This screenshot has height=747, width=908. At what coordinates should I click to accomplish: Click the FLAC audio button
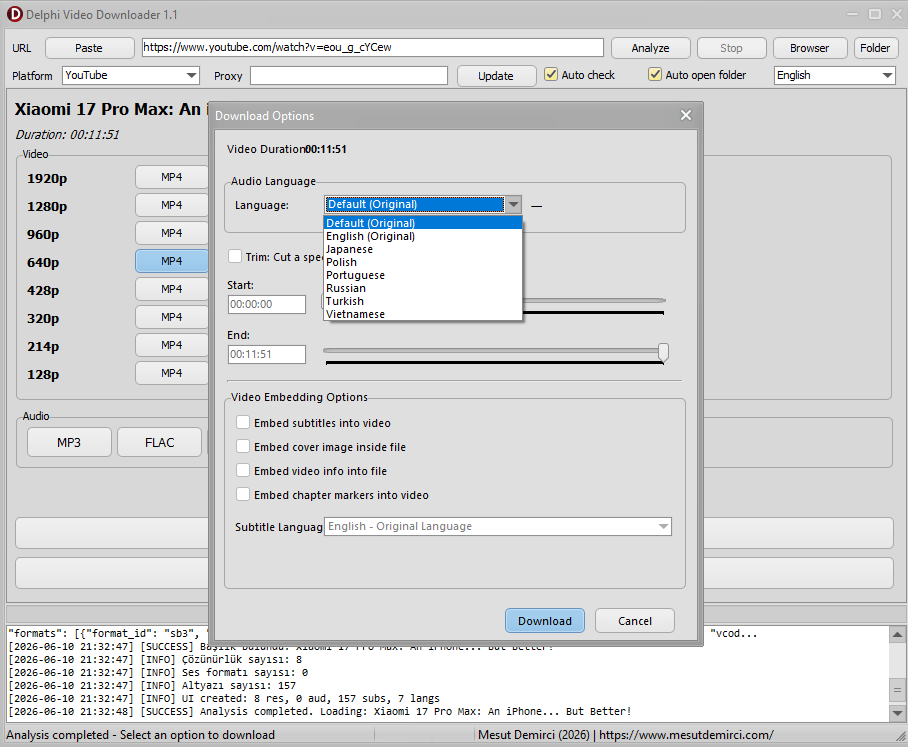tap(160, 442)
